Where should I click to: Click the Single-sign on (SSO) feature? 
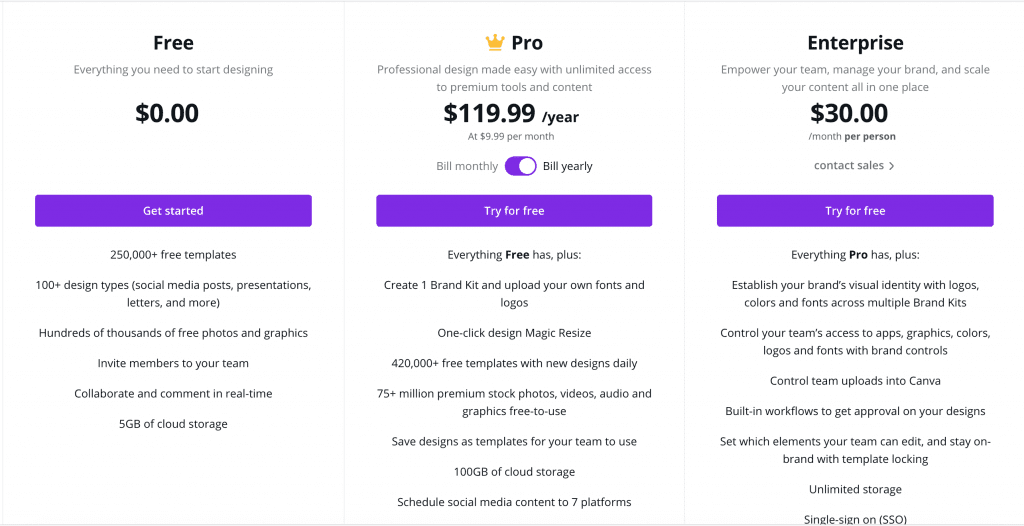(856, 519)
